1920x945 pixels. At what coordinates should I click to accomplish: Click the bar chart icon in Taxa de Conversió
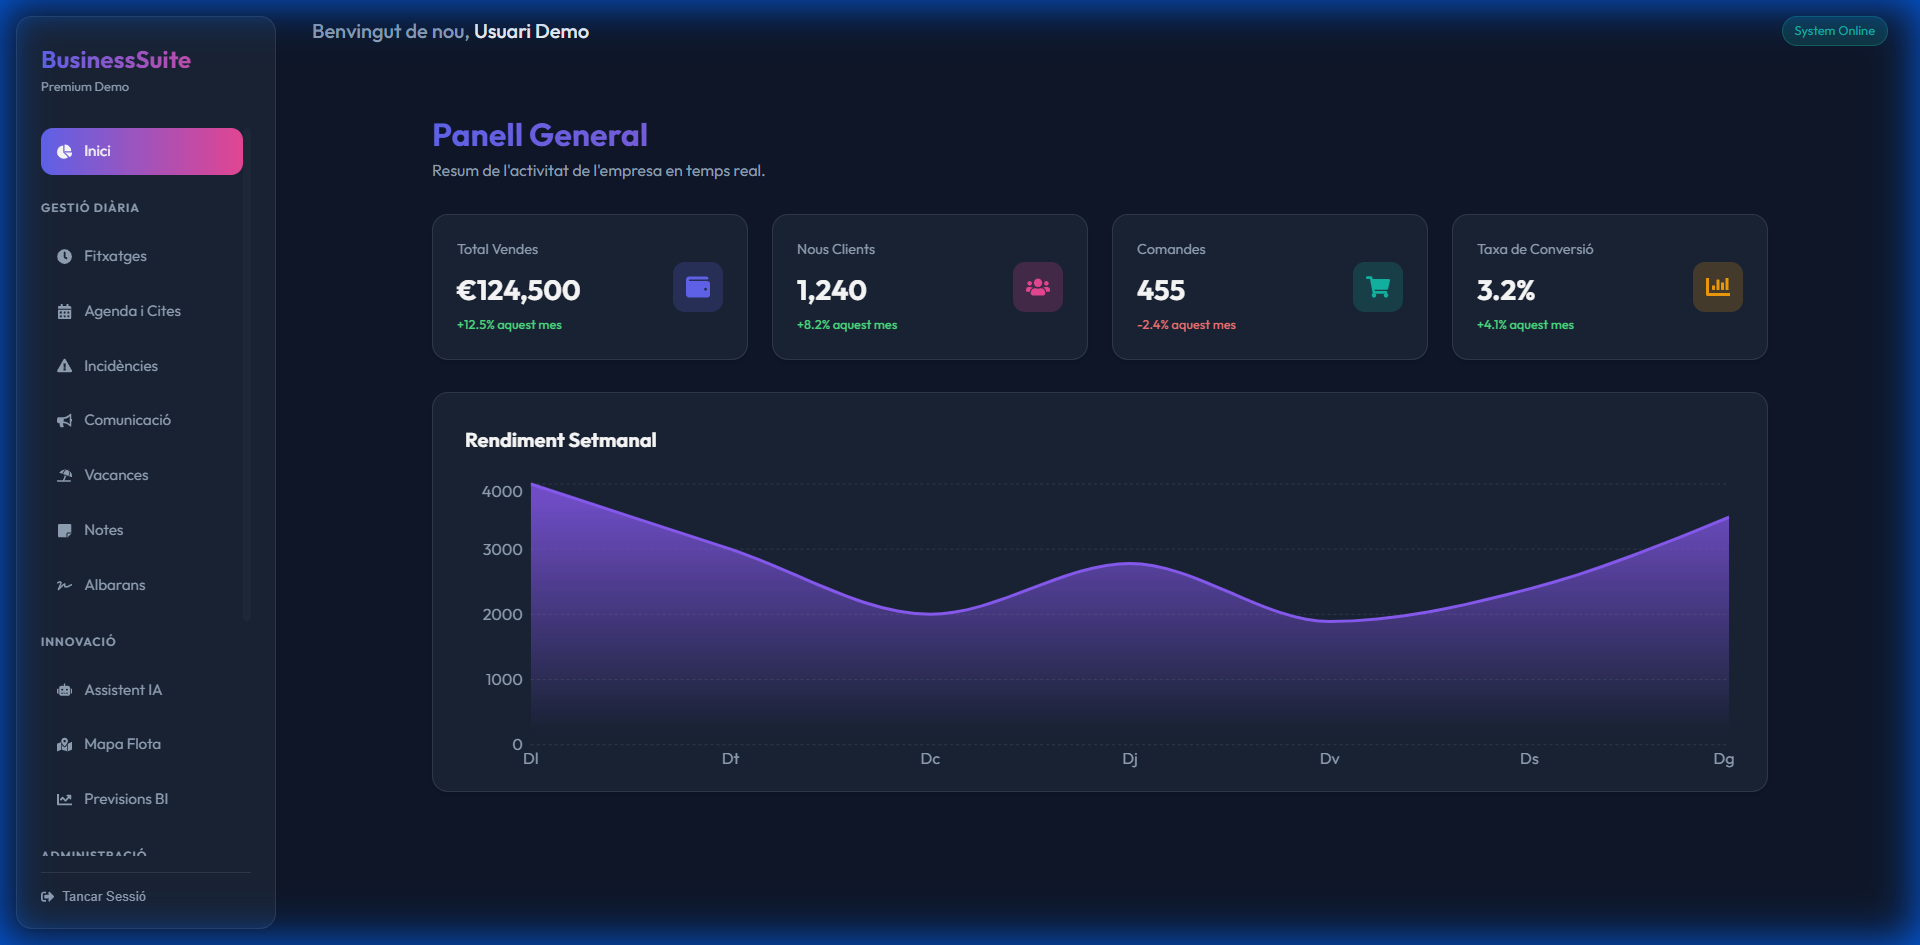pyautogui.click(x=1717, y=288)
